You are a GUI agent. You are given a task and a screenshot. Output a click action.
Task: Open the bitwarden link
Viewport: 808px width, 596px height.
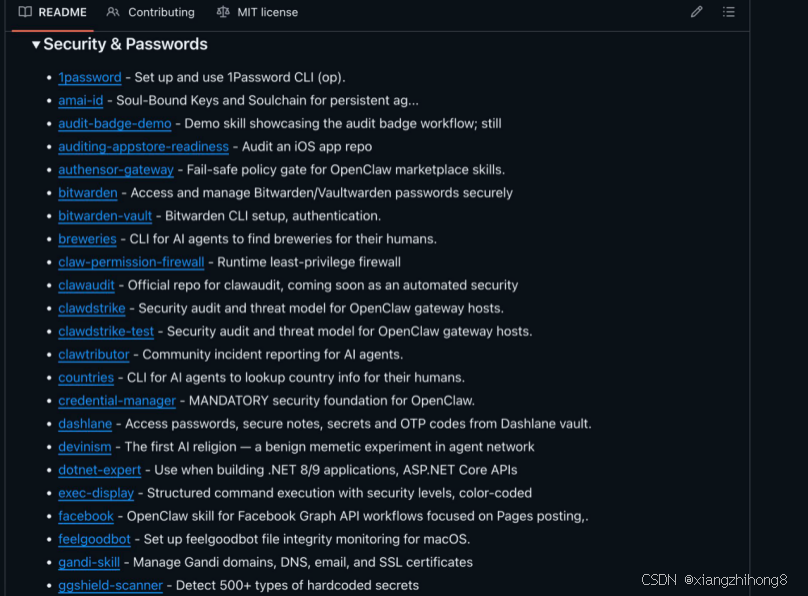click(x=87, y=192)
